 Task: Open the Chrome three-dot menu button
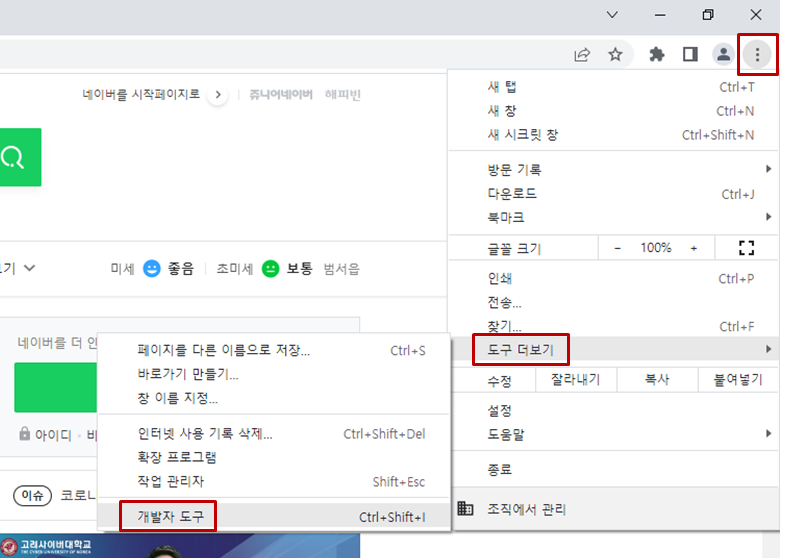(757, 54)
